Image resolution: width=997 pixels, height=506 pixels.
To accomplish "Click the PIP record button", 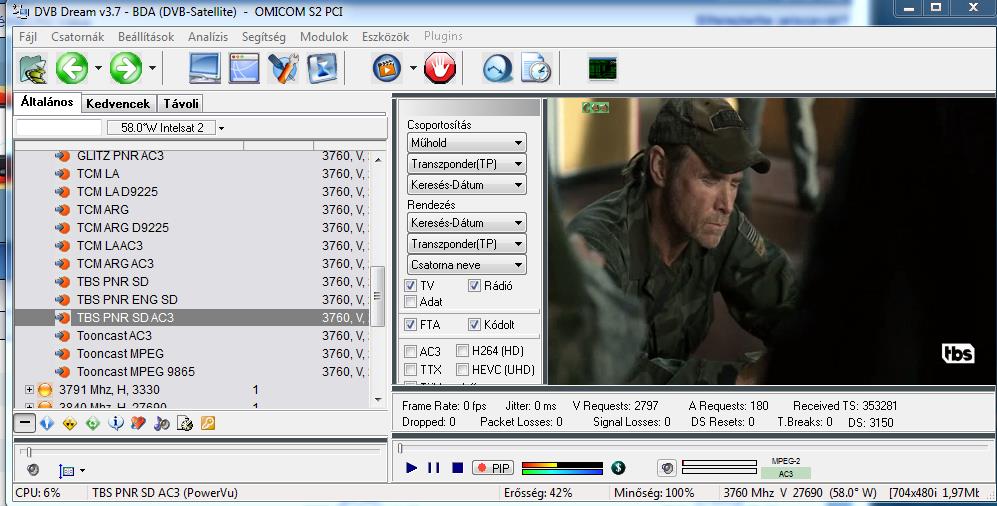I will (x=493, y=468).
